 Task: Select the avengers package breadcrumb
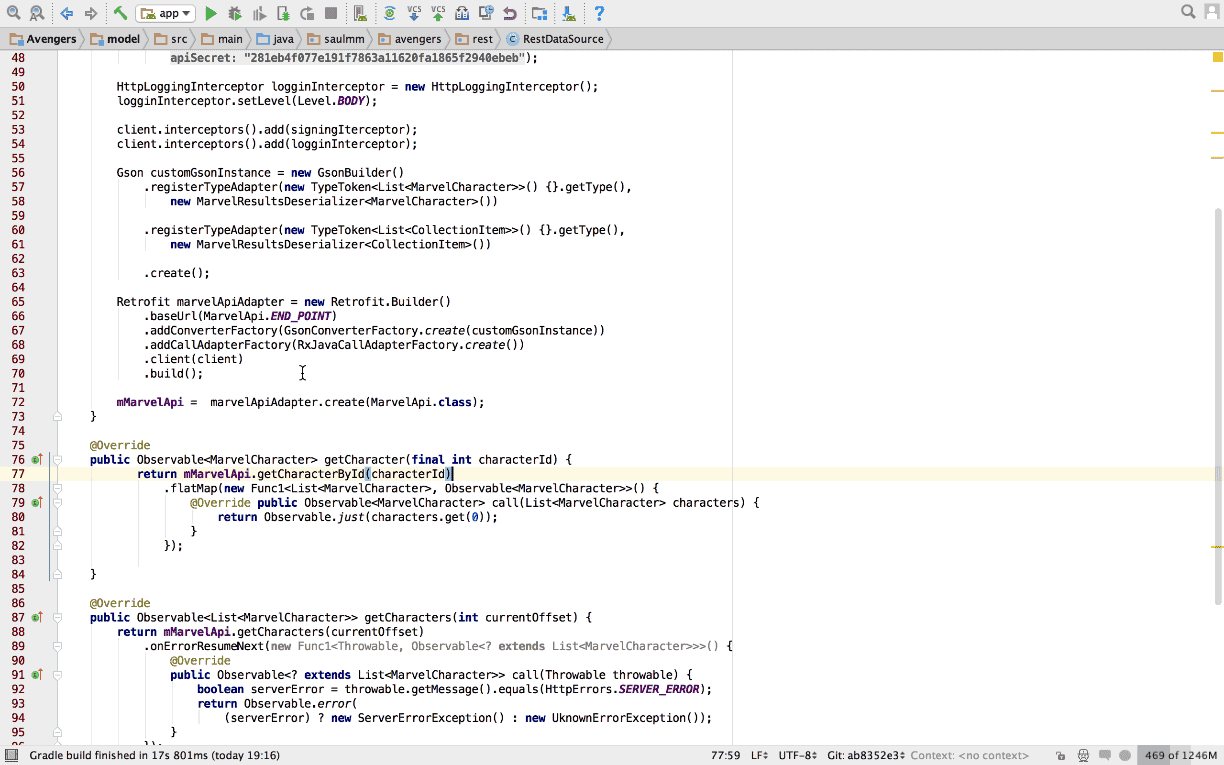409,39
